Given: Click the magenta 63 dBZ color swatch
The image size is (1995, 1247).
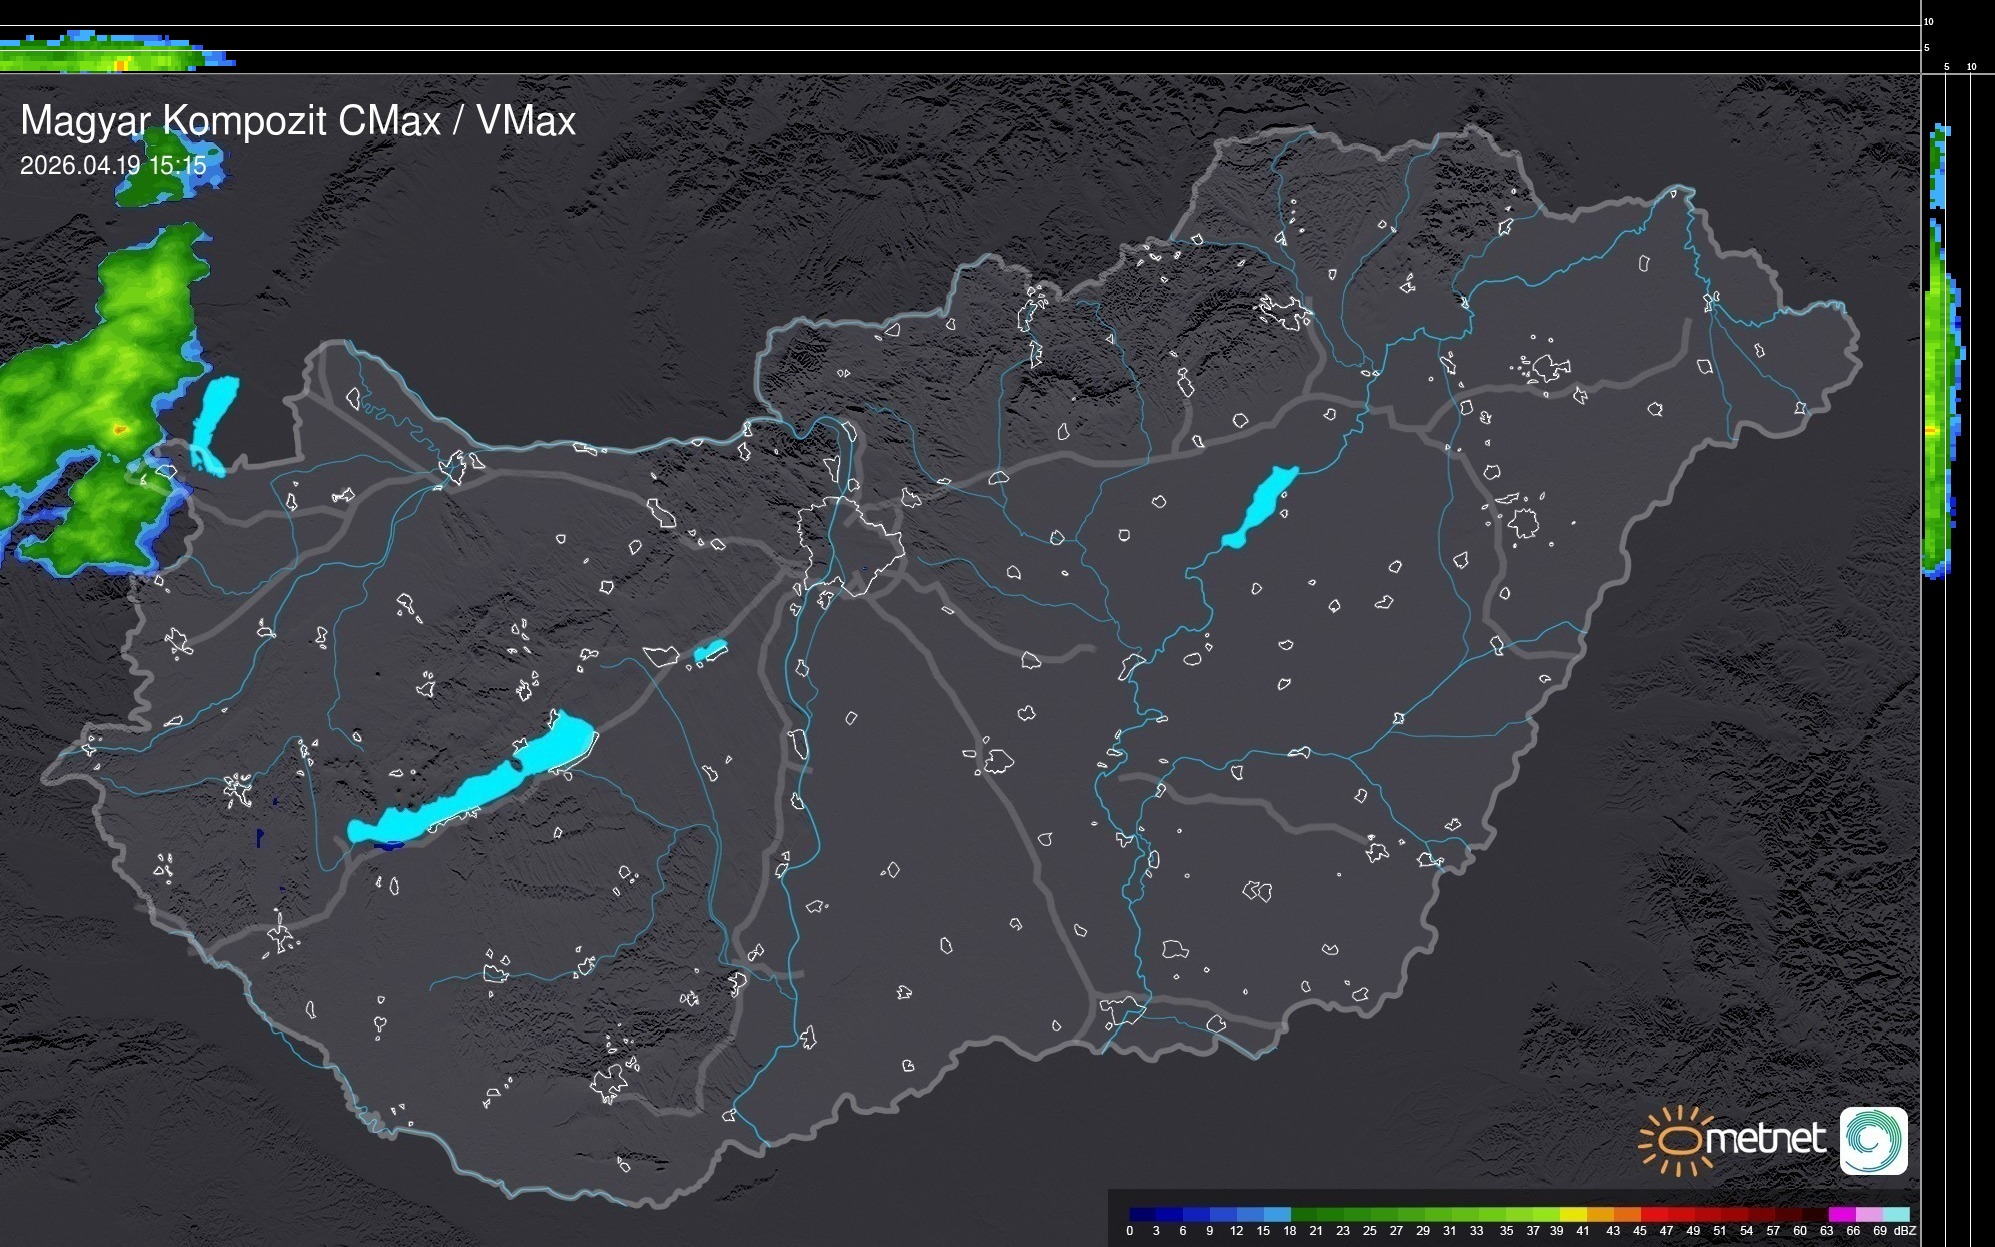Looking at the screenshot, I should click(x=1840, y=1214).
